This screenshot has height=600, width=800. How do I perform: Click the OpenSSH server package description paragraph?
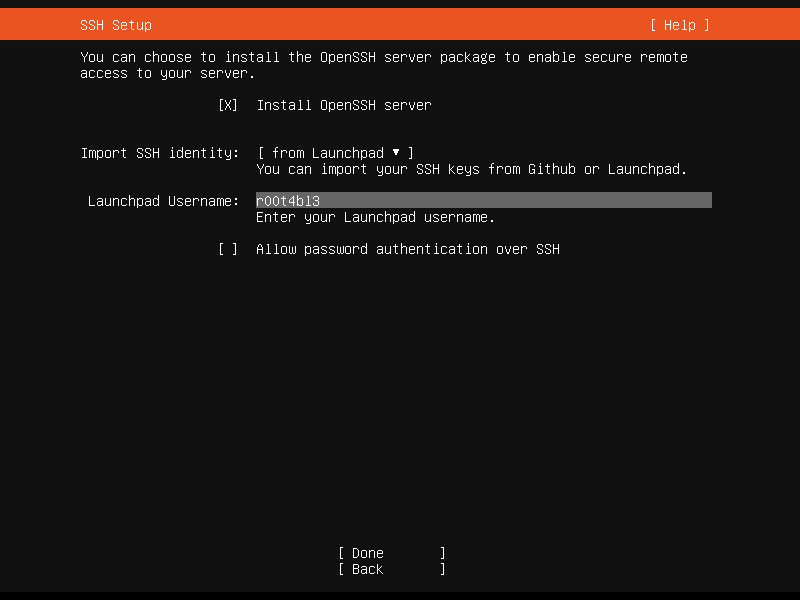point(384,65)
